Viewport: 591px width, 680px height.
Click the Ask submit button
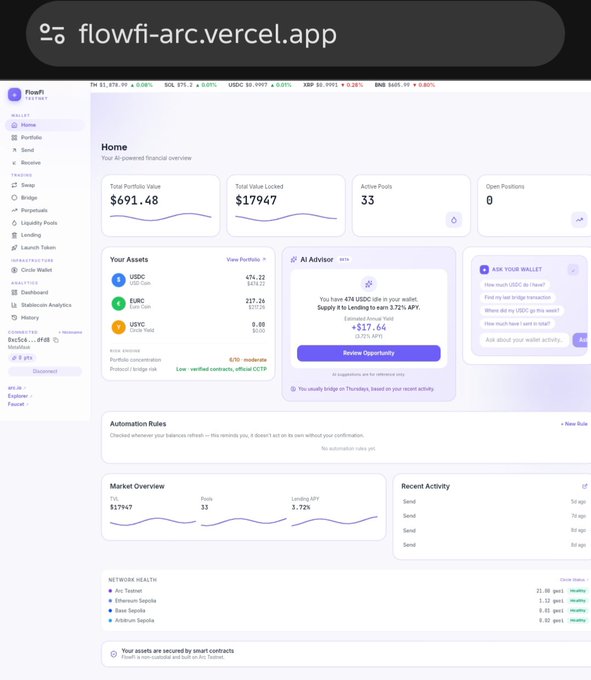click(x=581, y=340)
